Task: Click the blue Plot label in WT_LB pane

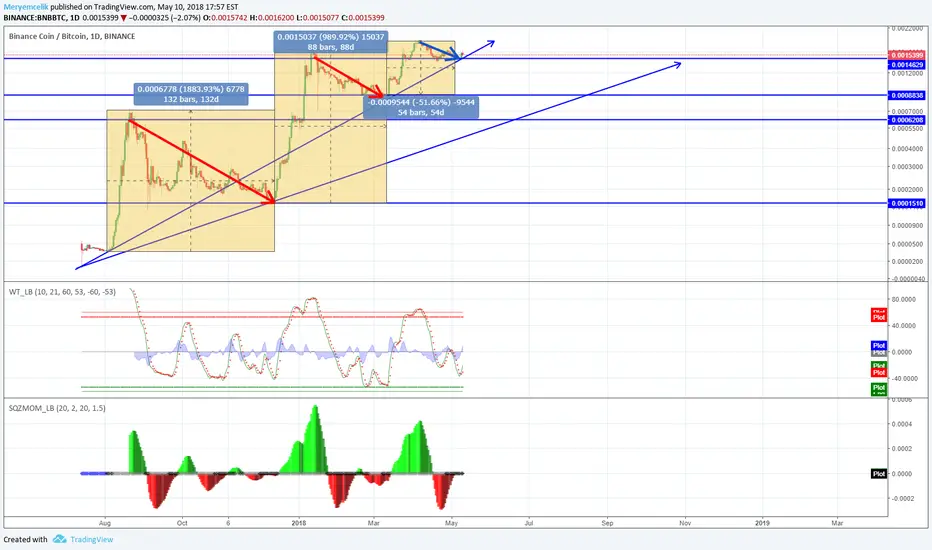Action: click(879, 345)
